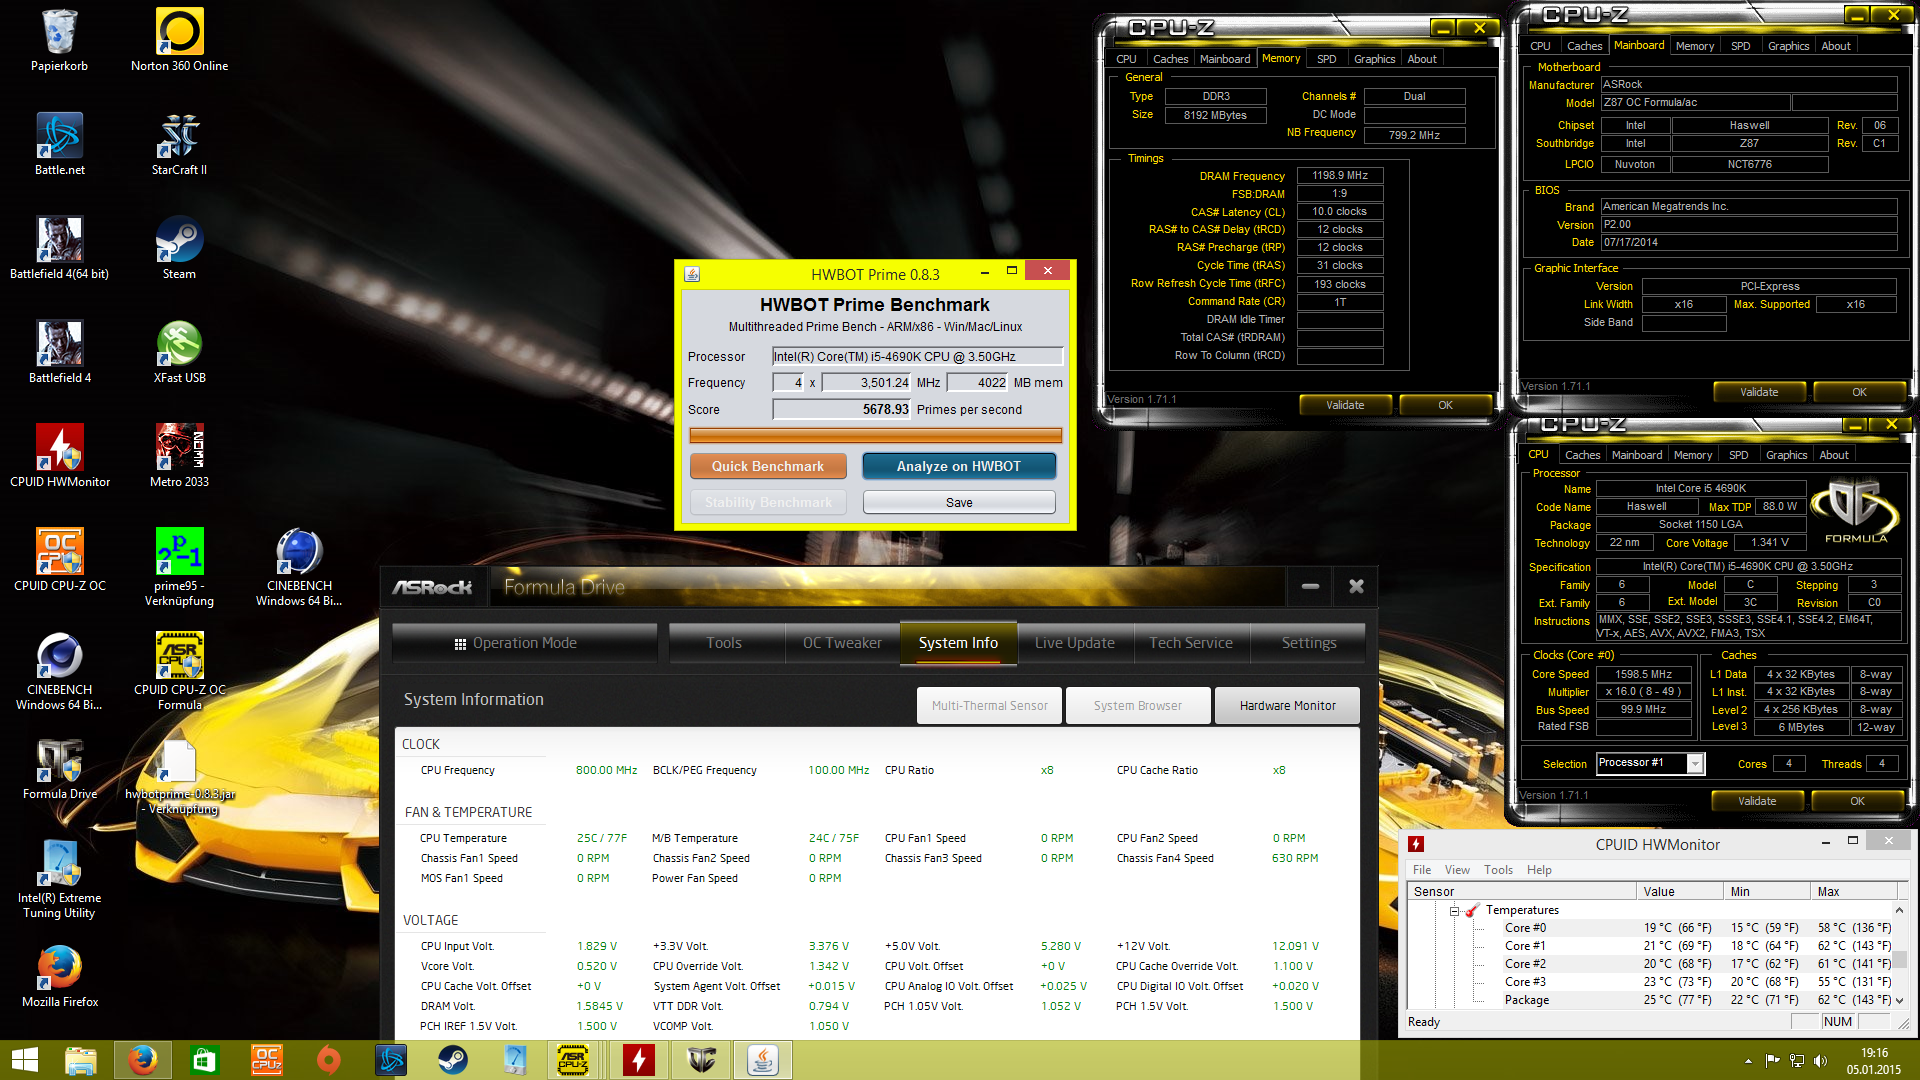Click the Multi-Thermal Sensor button

click(989, 705)
